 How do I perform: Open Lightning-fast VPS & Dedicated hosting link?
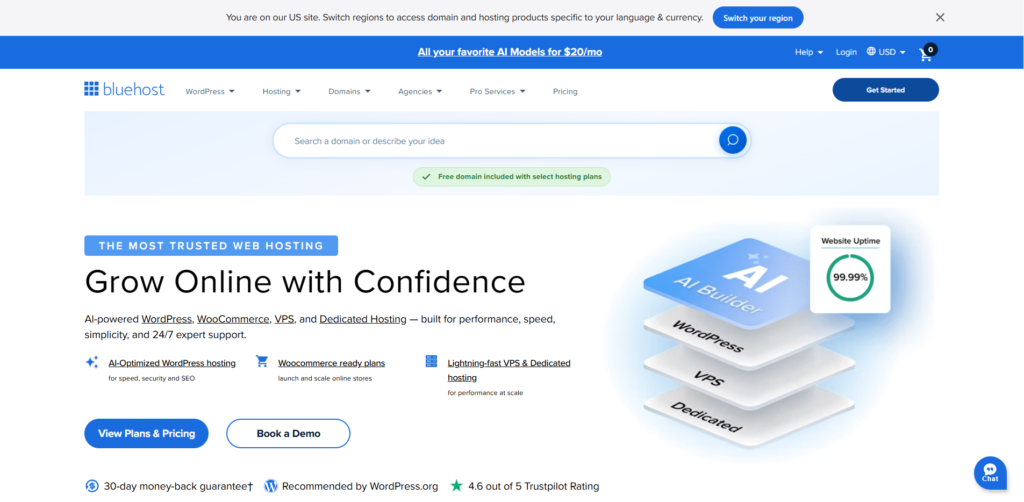click(x=509, y=370)
